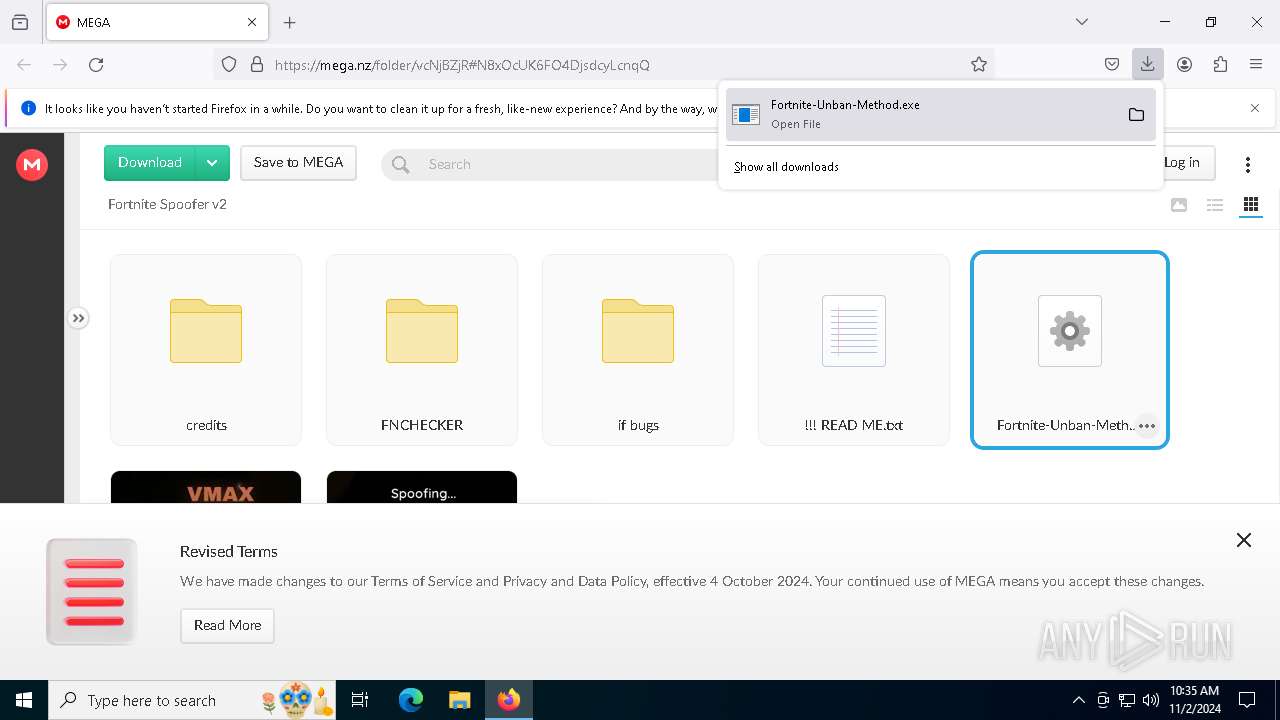
Task: Open the Extensions puzzle icon
Action: (x=1220, y=64)
